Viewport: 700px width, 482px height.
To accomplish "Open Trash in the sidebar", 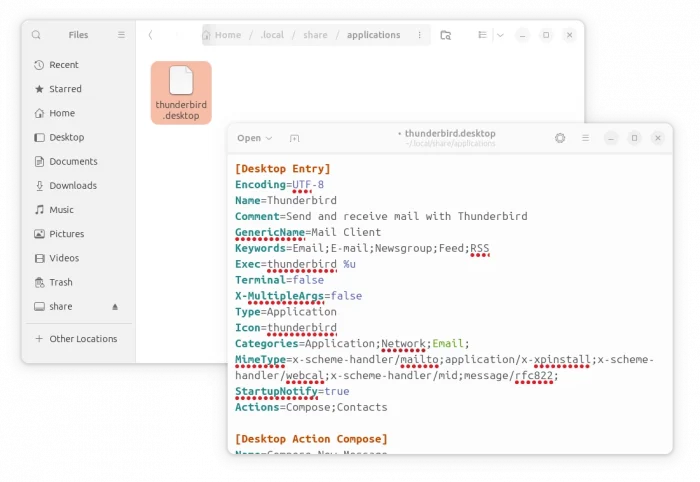I will click(60, 282).
